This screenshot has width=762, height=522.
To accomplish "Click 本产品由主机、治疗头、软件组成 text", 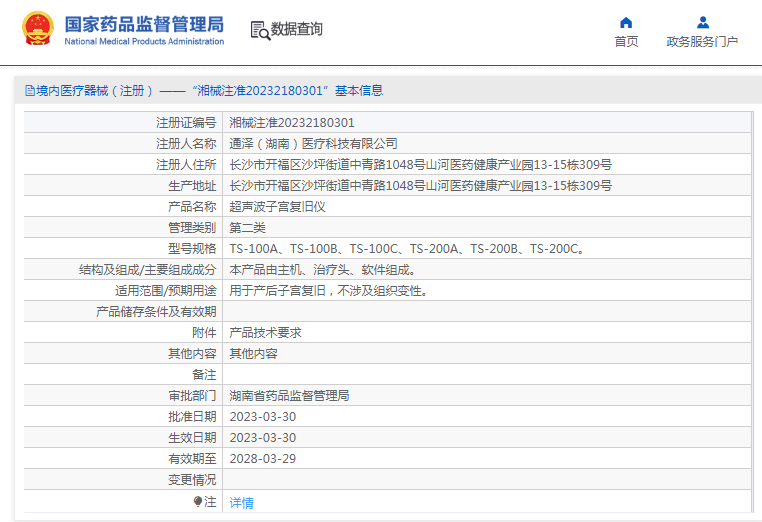I will (x=323, y=270).
